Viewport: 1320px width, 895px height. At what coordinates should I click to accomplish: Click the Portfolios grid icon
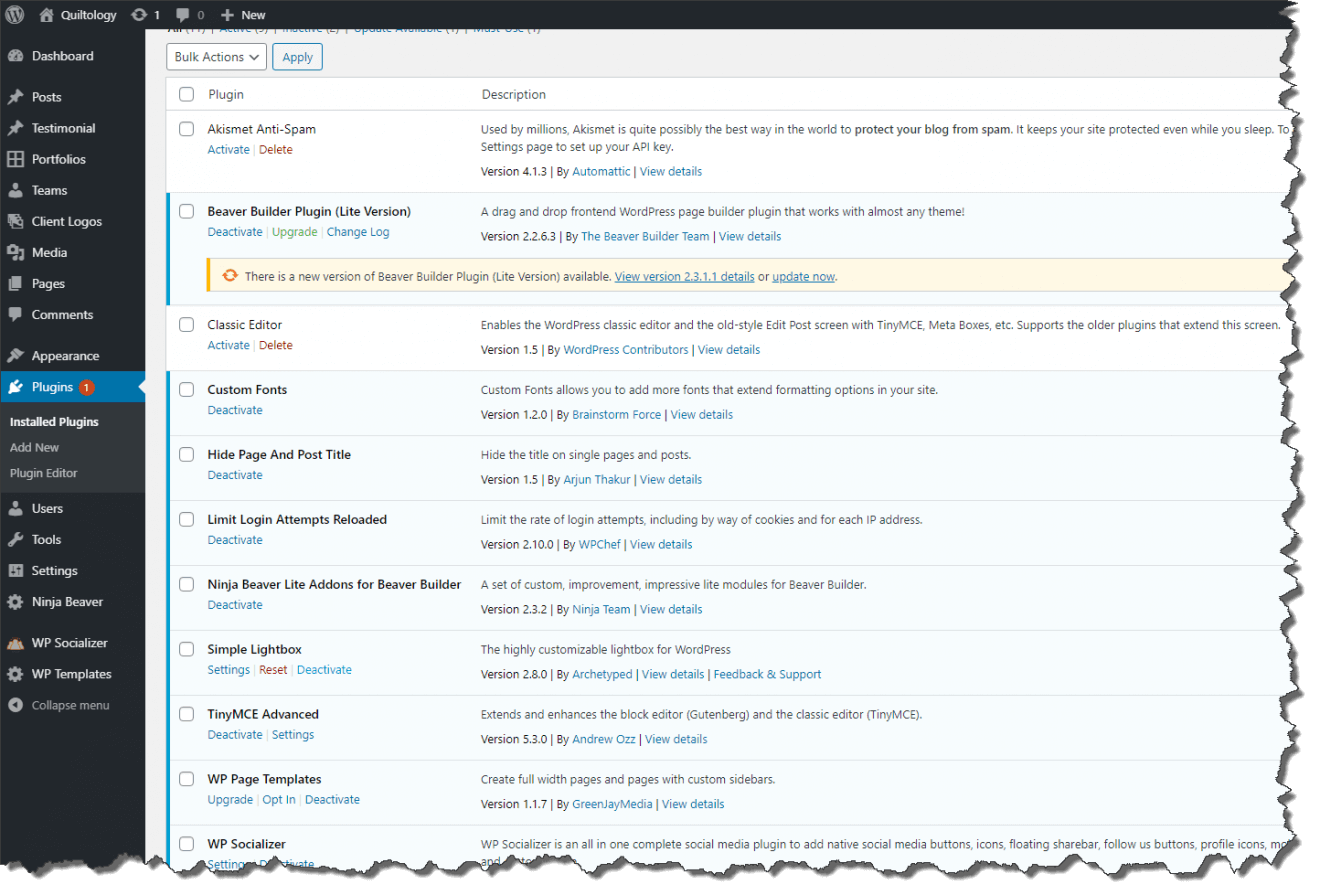15,159
